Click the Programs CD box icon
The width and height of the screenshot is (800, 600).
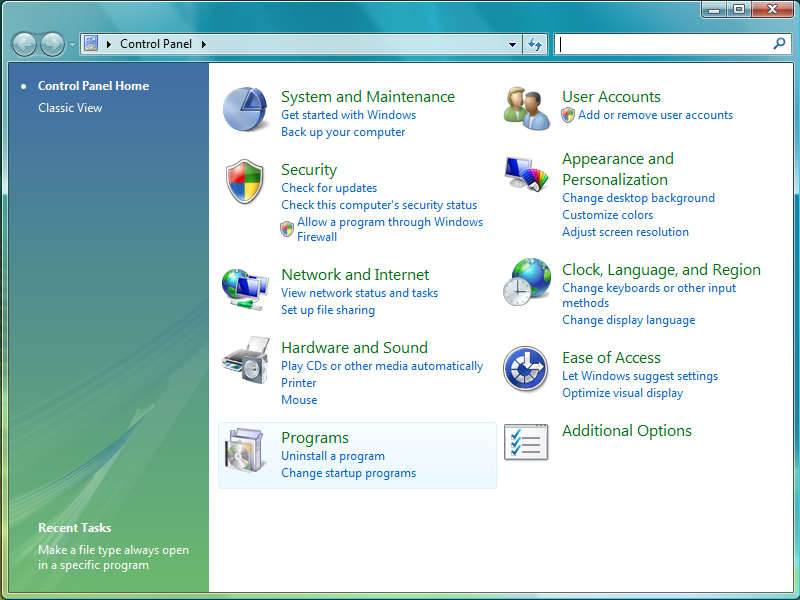(245, 451)
